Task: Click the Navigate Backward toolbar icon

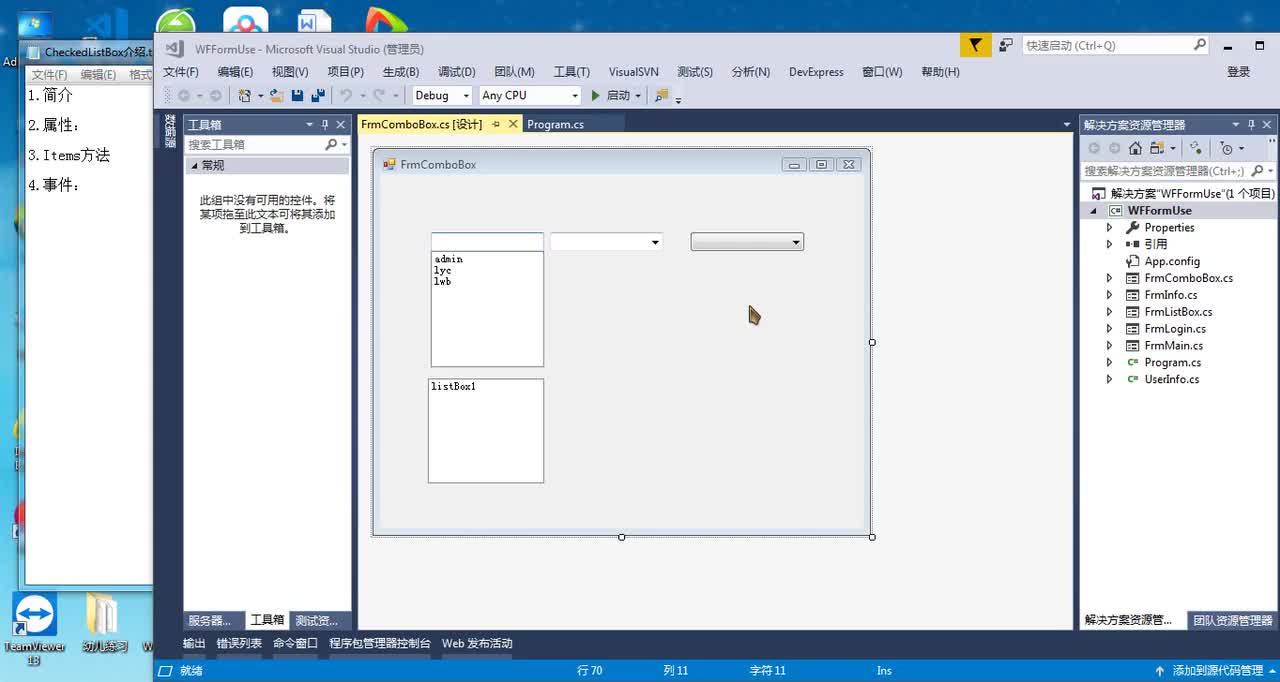Action: [184, 95]
